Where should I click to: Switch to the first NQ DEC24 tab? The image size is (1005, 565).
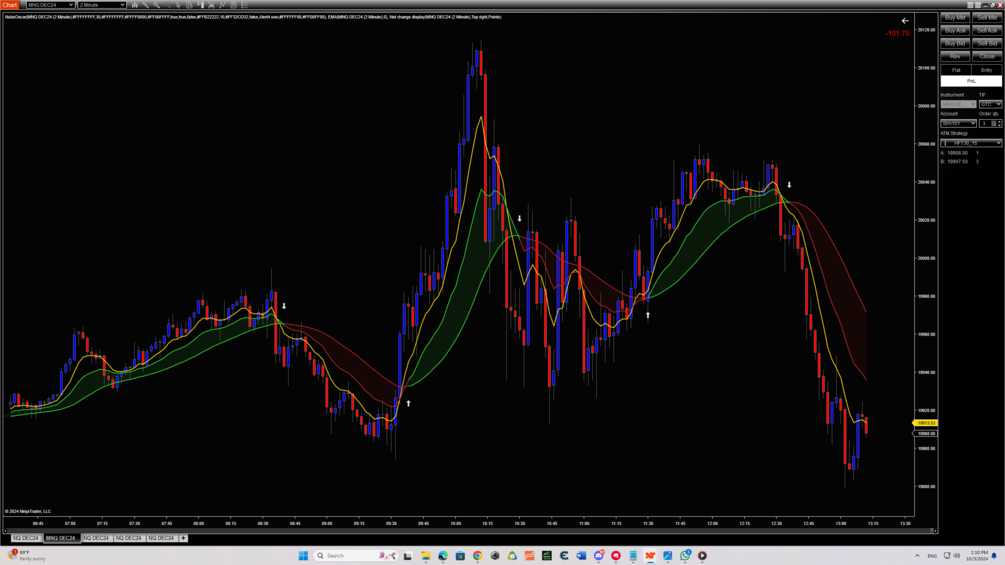tap(26, 538)
